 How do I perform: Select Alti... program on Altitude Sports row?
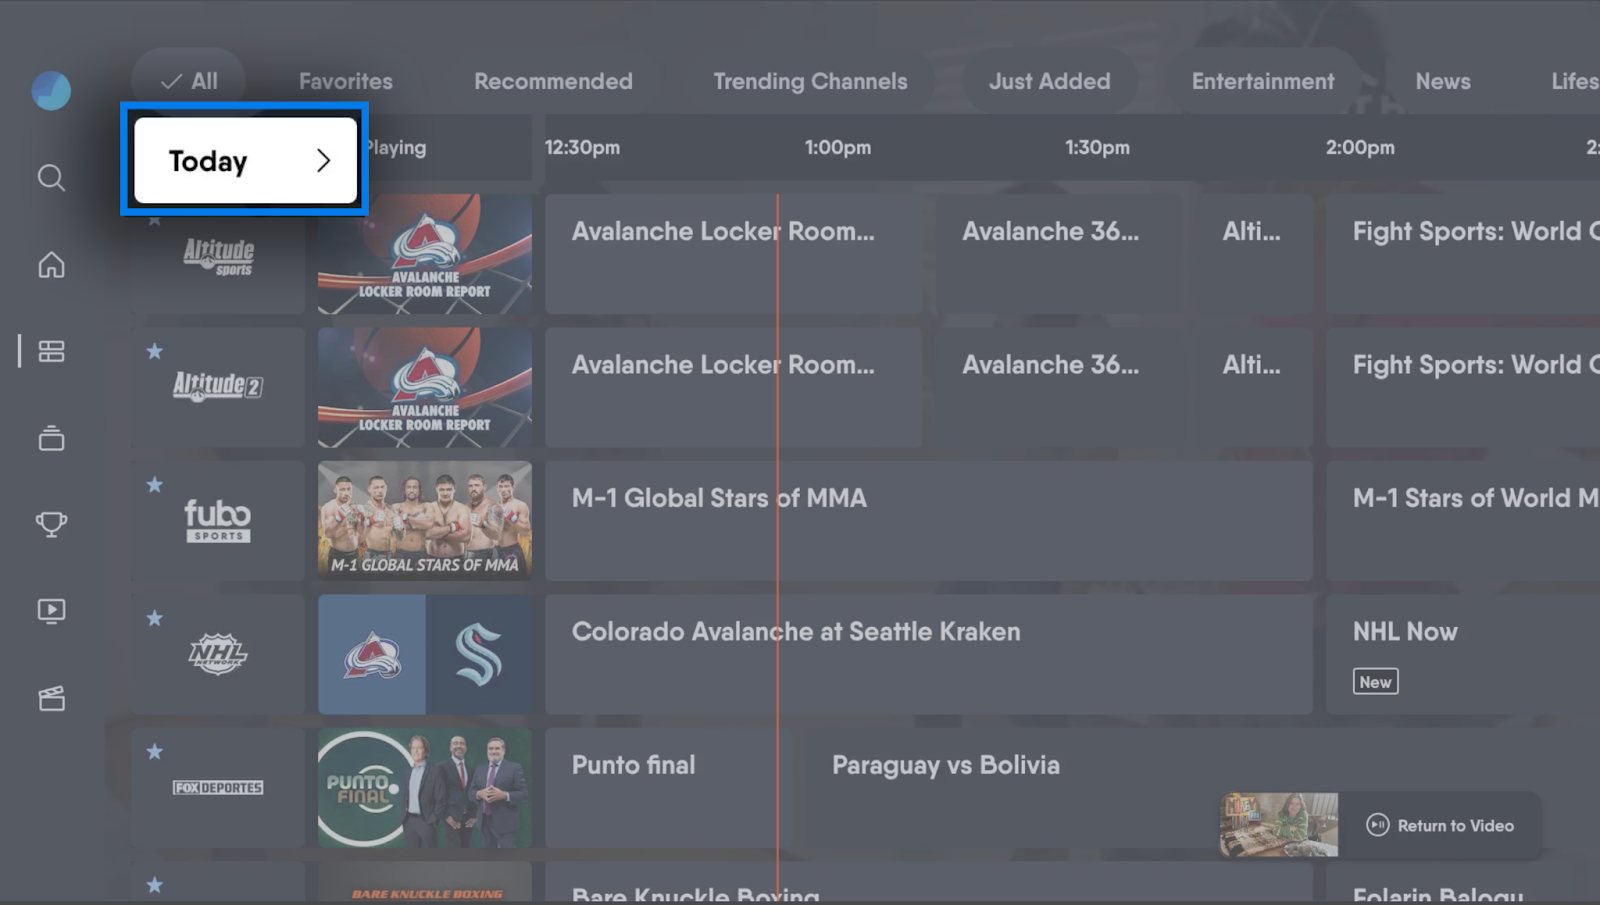tap(1254, 254)
